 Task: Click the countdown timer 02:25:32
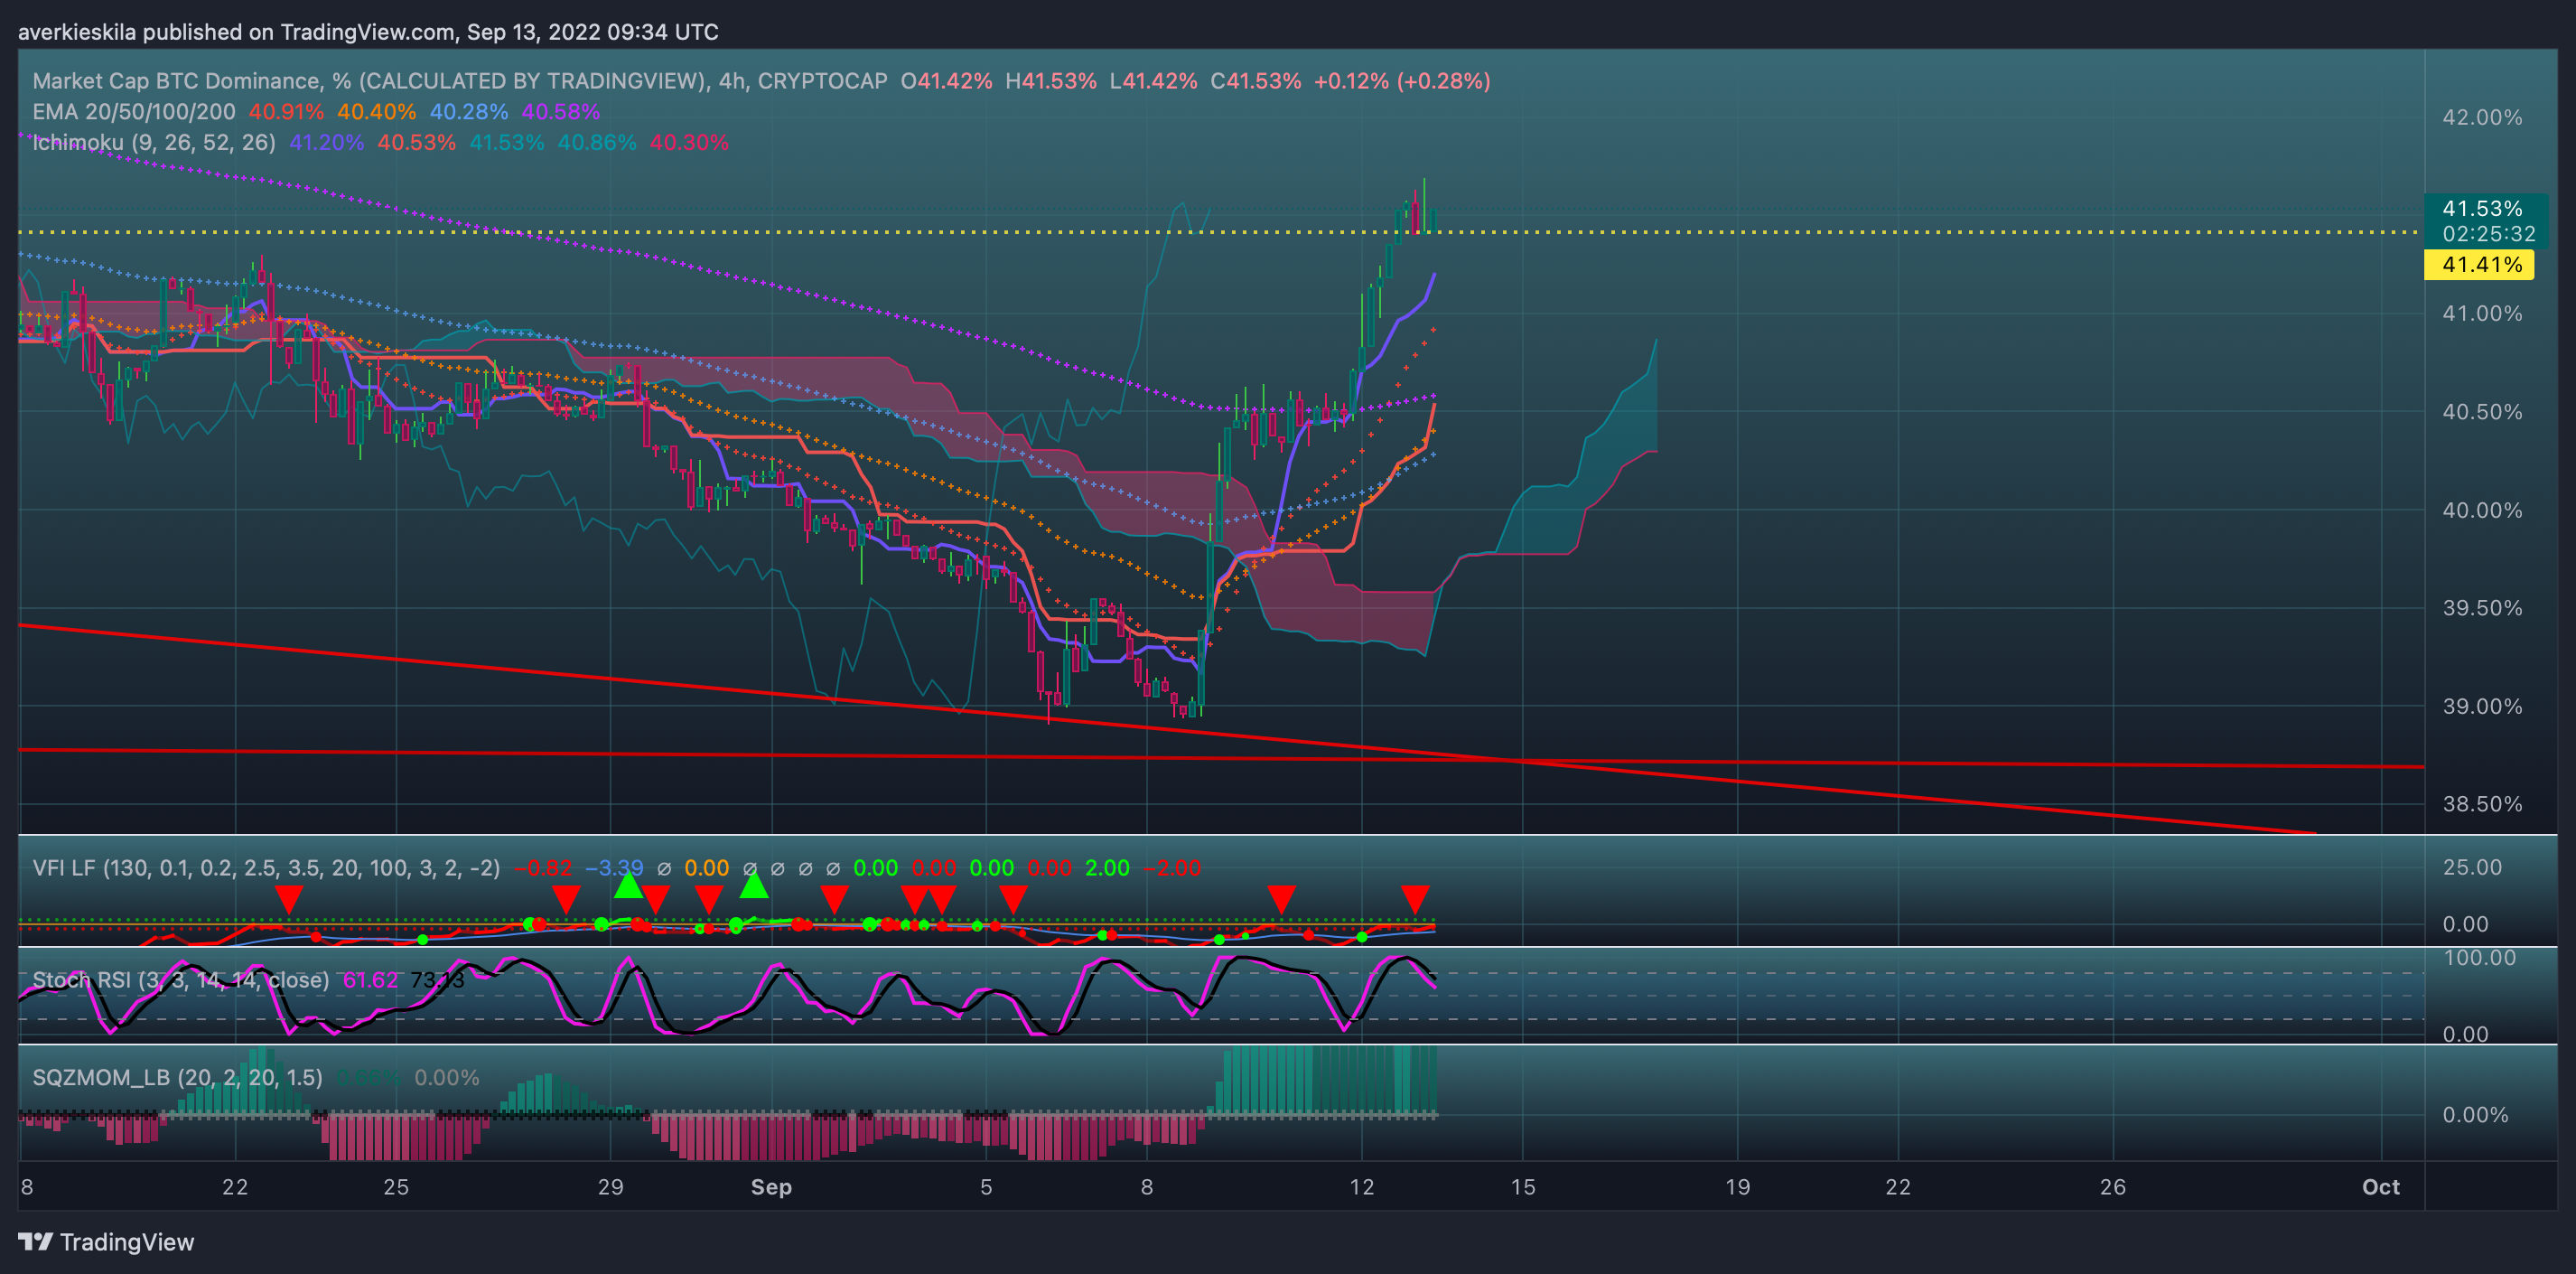2489,234
